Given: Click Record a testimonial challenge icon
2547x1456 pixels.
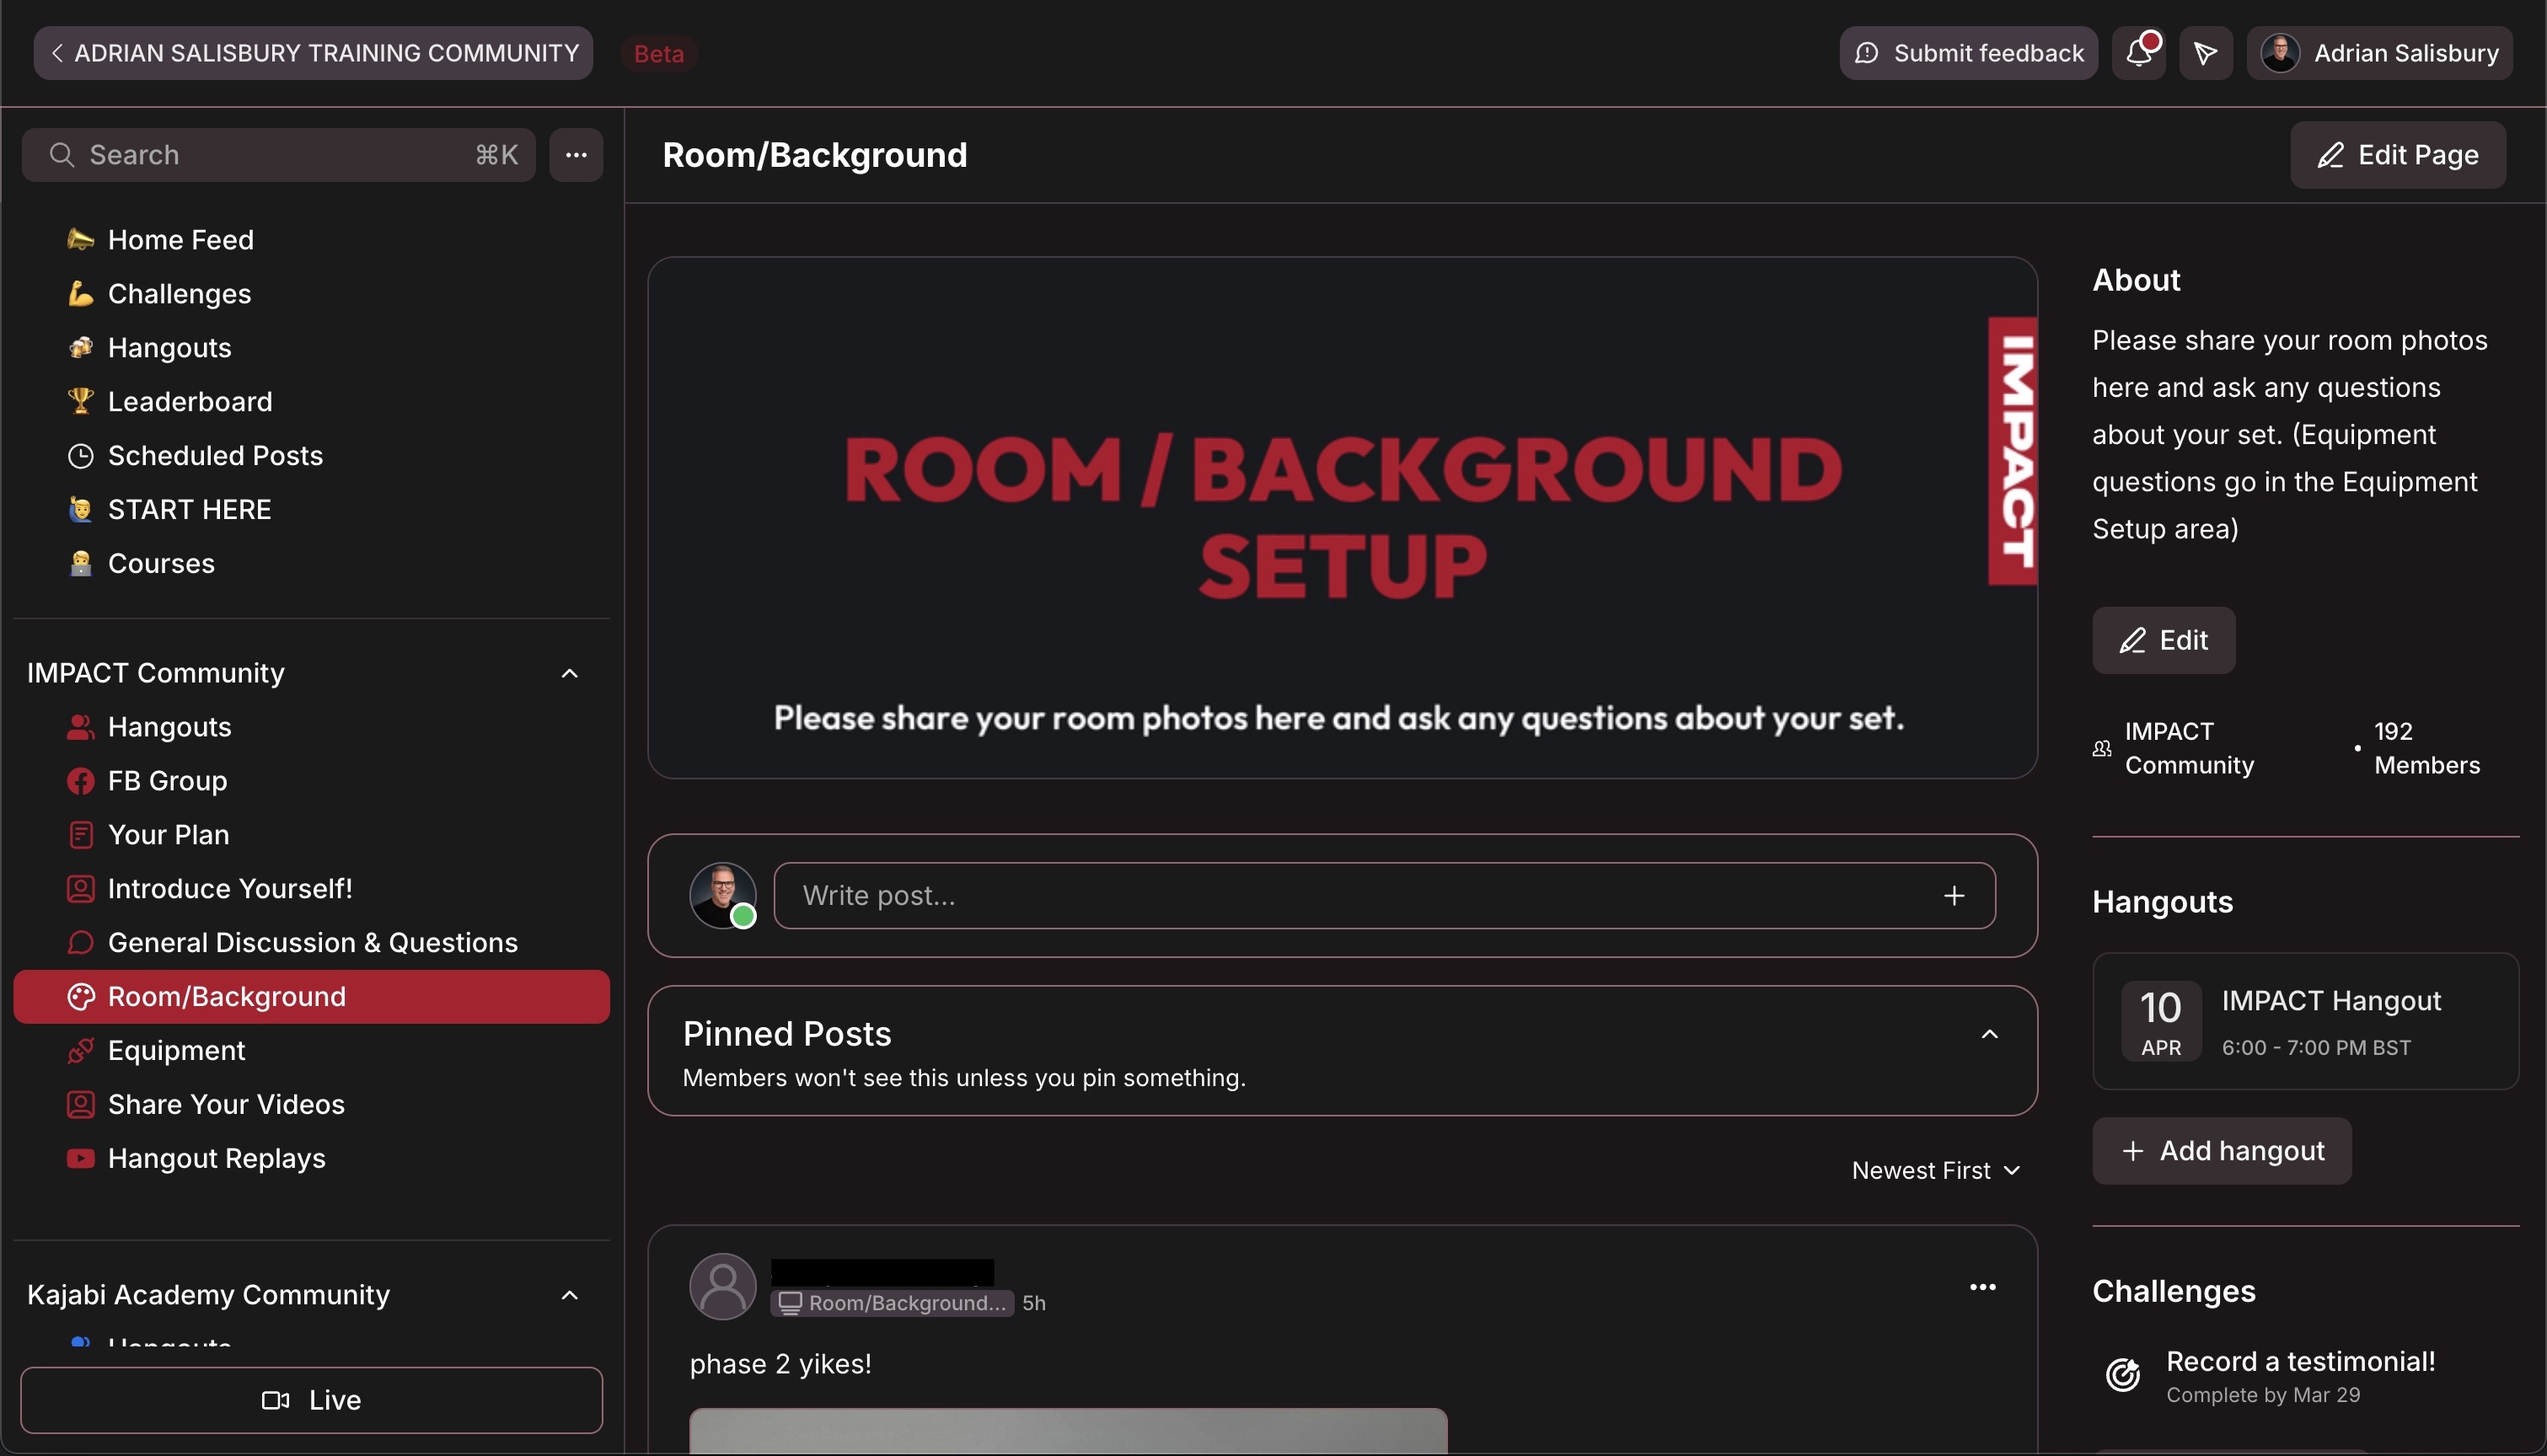Looking at the screenshot, I should (x=2122, y=1375).
